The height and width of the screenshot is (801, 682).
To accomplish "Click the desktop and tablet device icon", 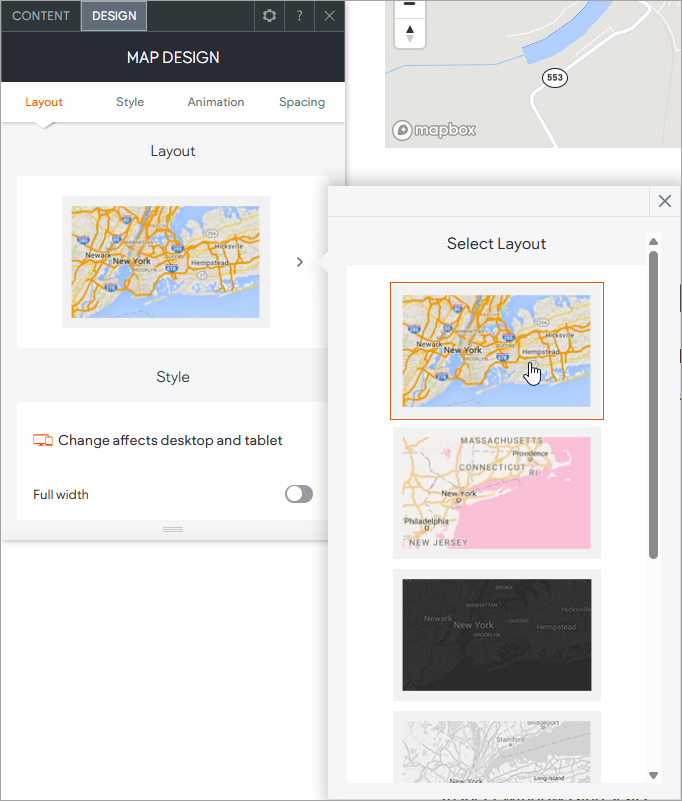I will (42, 440).
